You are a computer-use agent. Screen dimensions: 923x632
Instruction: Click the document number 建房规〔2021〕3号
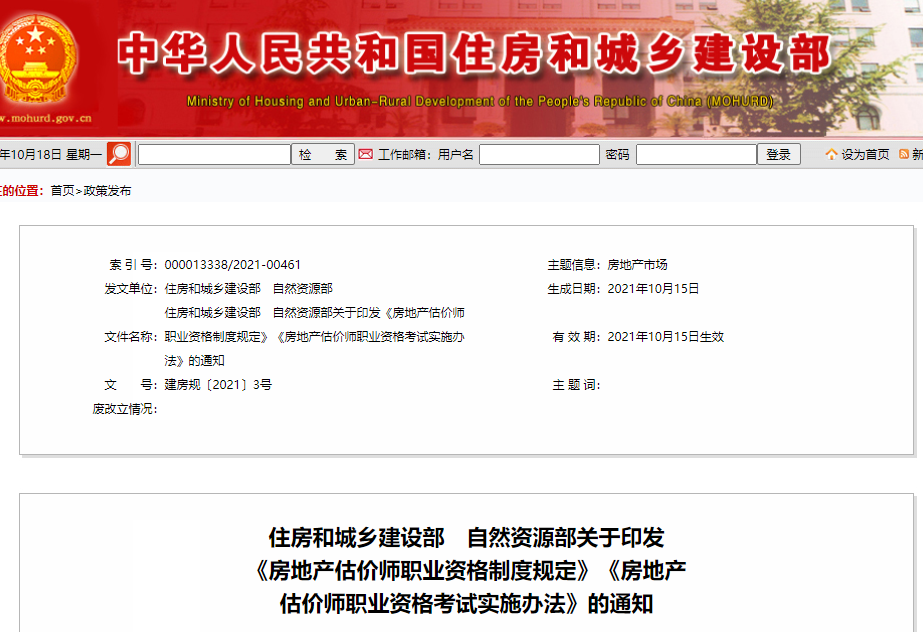pos(218,385)
